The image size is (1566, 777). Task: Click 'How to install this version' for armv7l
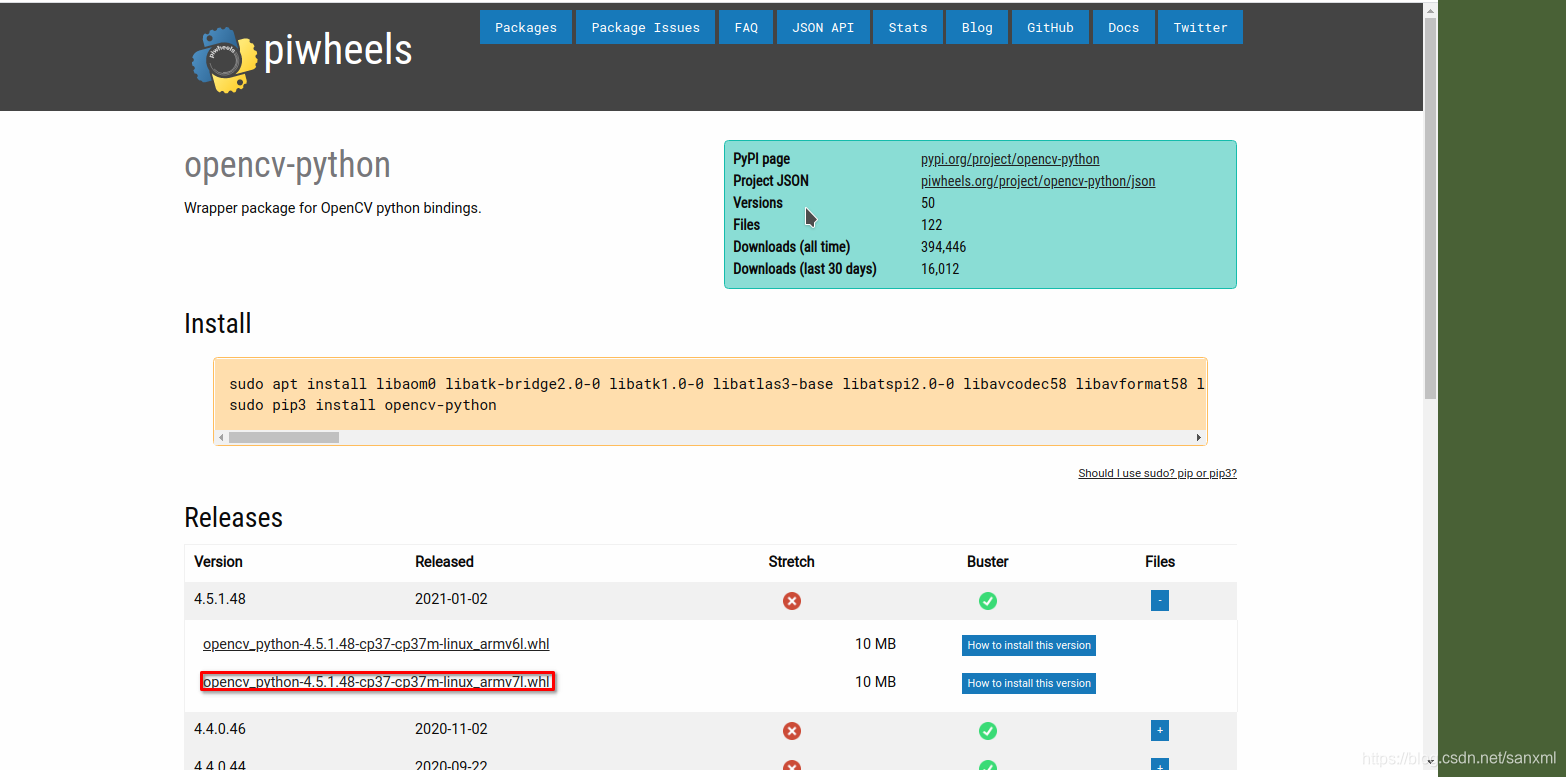coord(1029,683)
